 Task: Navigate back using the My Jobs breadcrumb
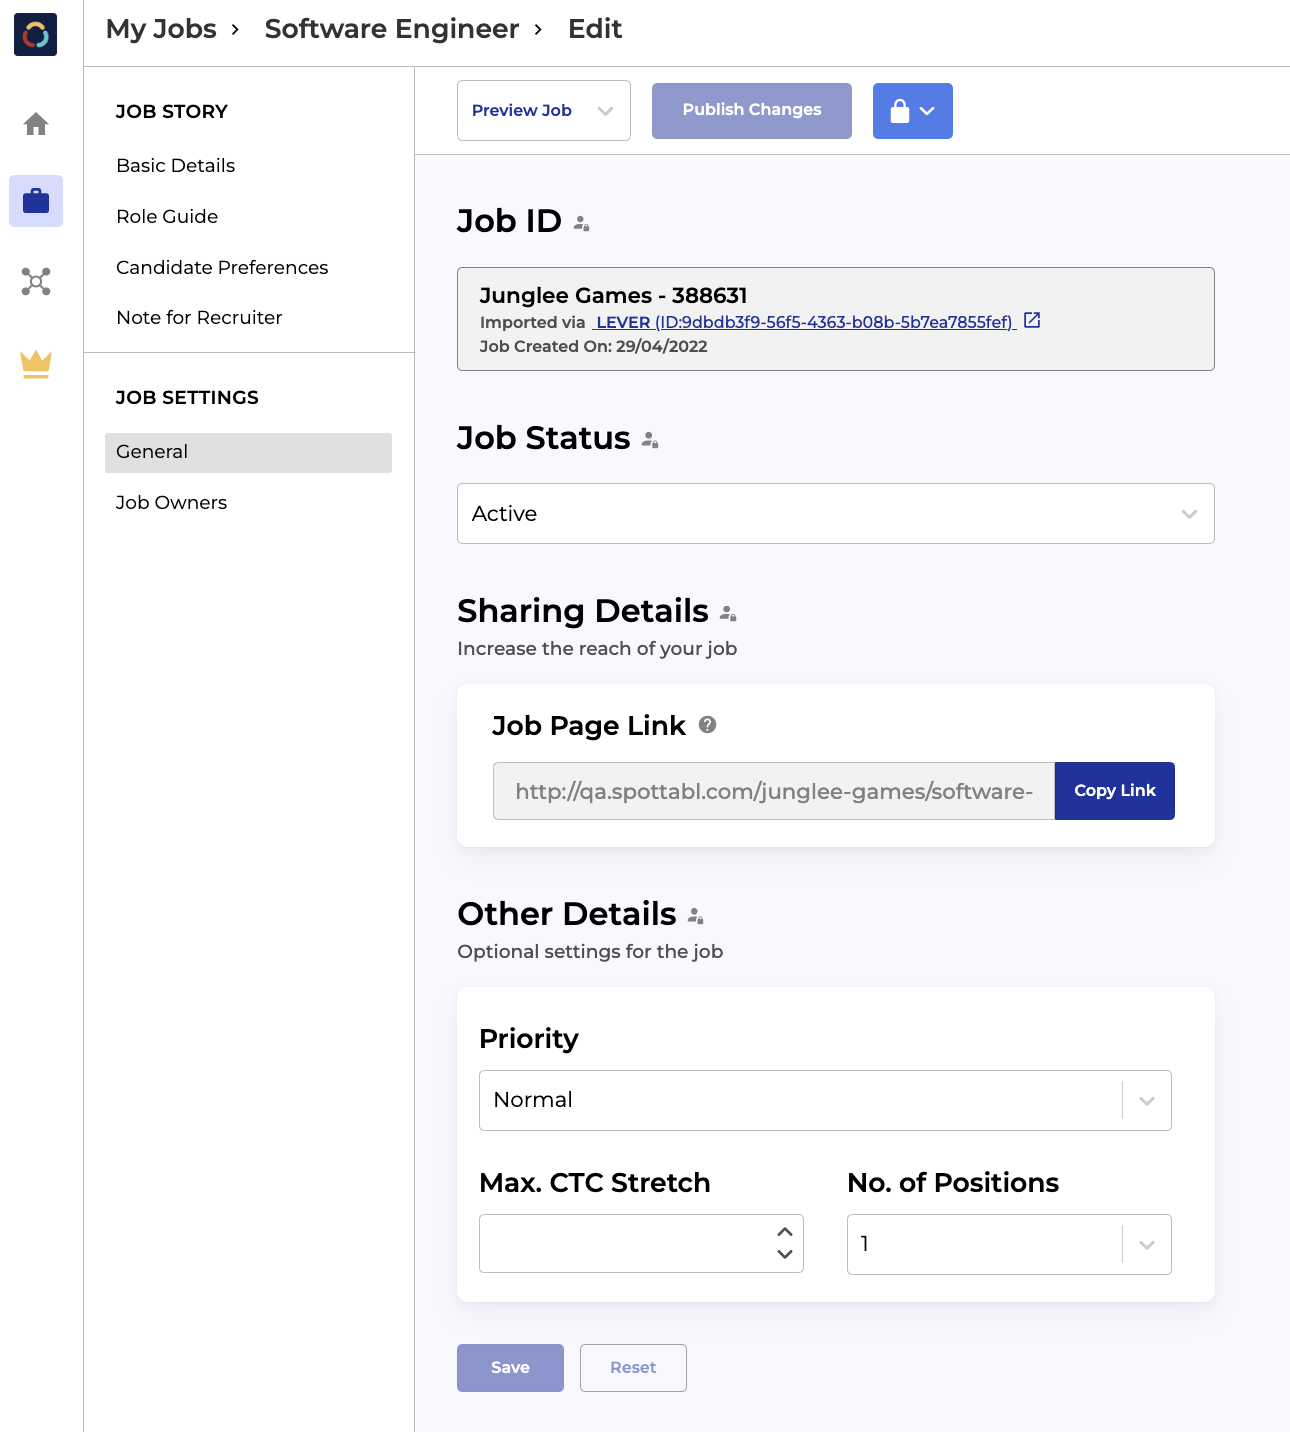click(160, 29)
